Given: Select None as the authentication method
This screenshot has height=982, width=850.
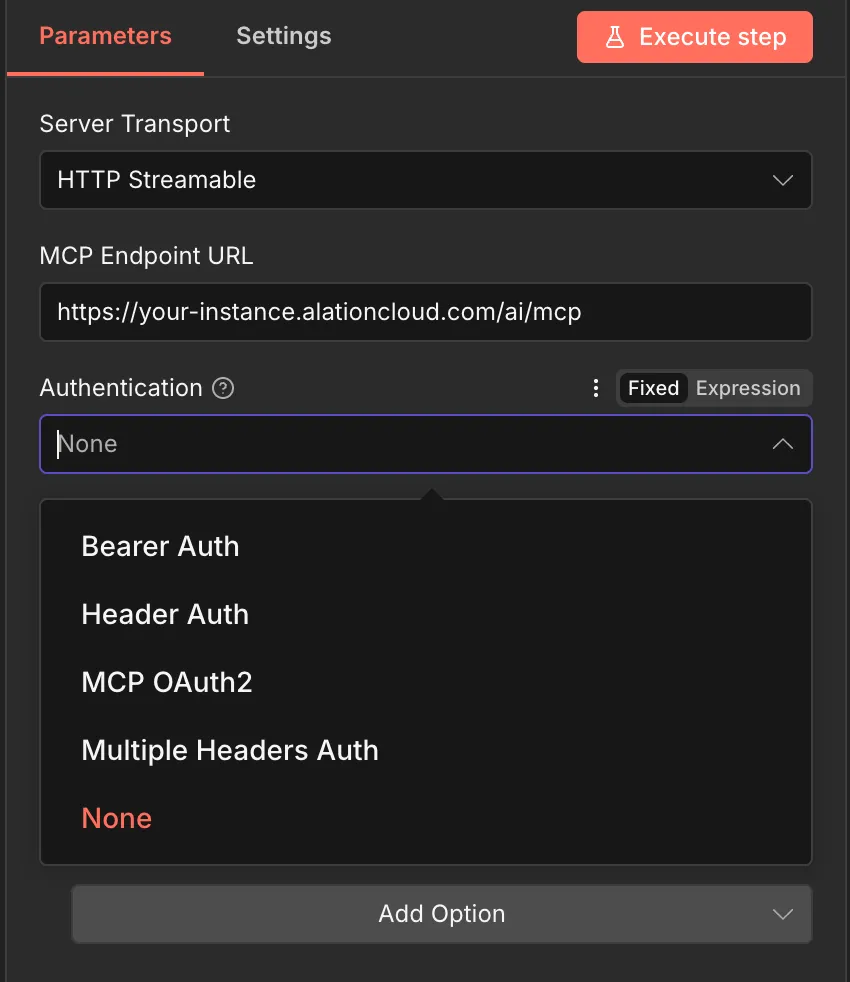Looking at the screenshot, I should click(x=116, y=818).
